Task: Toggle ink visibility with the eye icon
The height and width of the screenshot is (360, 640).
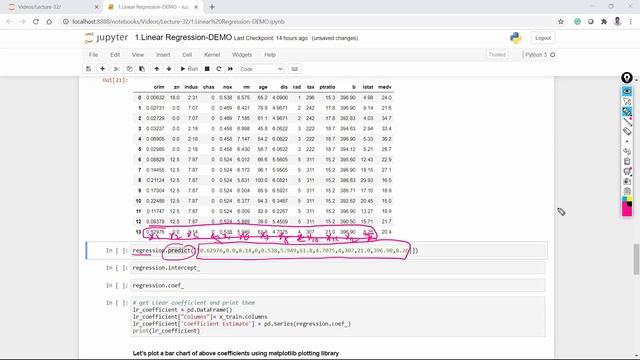Action: point(627,91)
